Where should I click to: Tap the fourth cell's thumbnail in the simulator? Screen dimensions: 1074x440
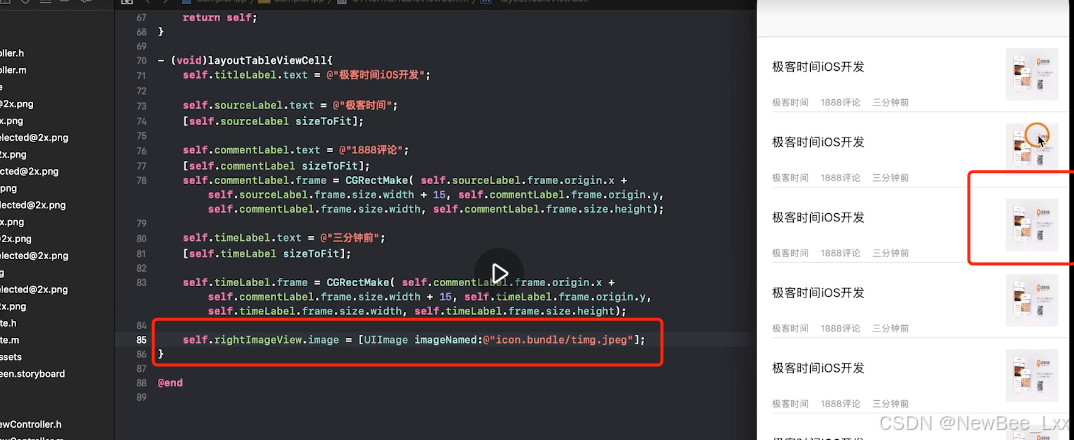click(1032, 300)
